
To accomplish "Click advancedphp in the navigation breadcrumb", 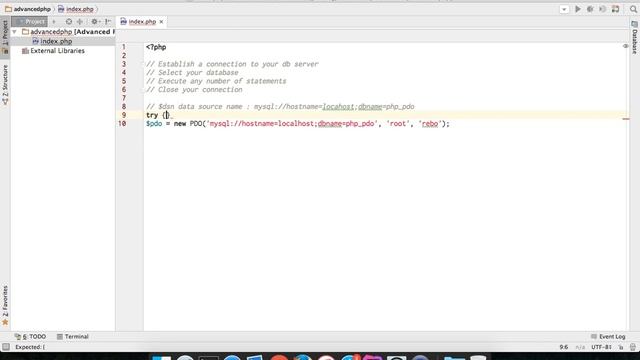I will [x=32, y=9].
